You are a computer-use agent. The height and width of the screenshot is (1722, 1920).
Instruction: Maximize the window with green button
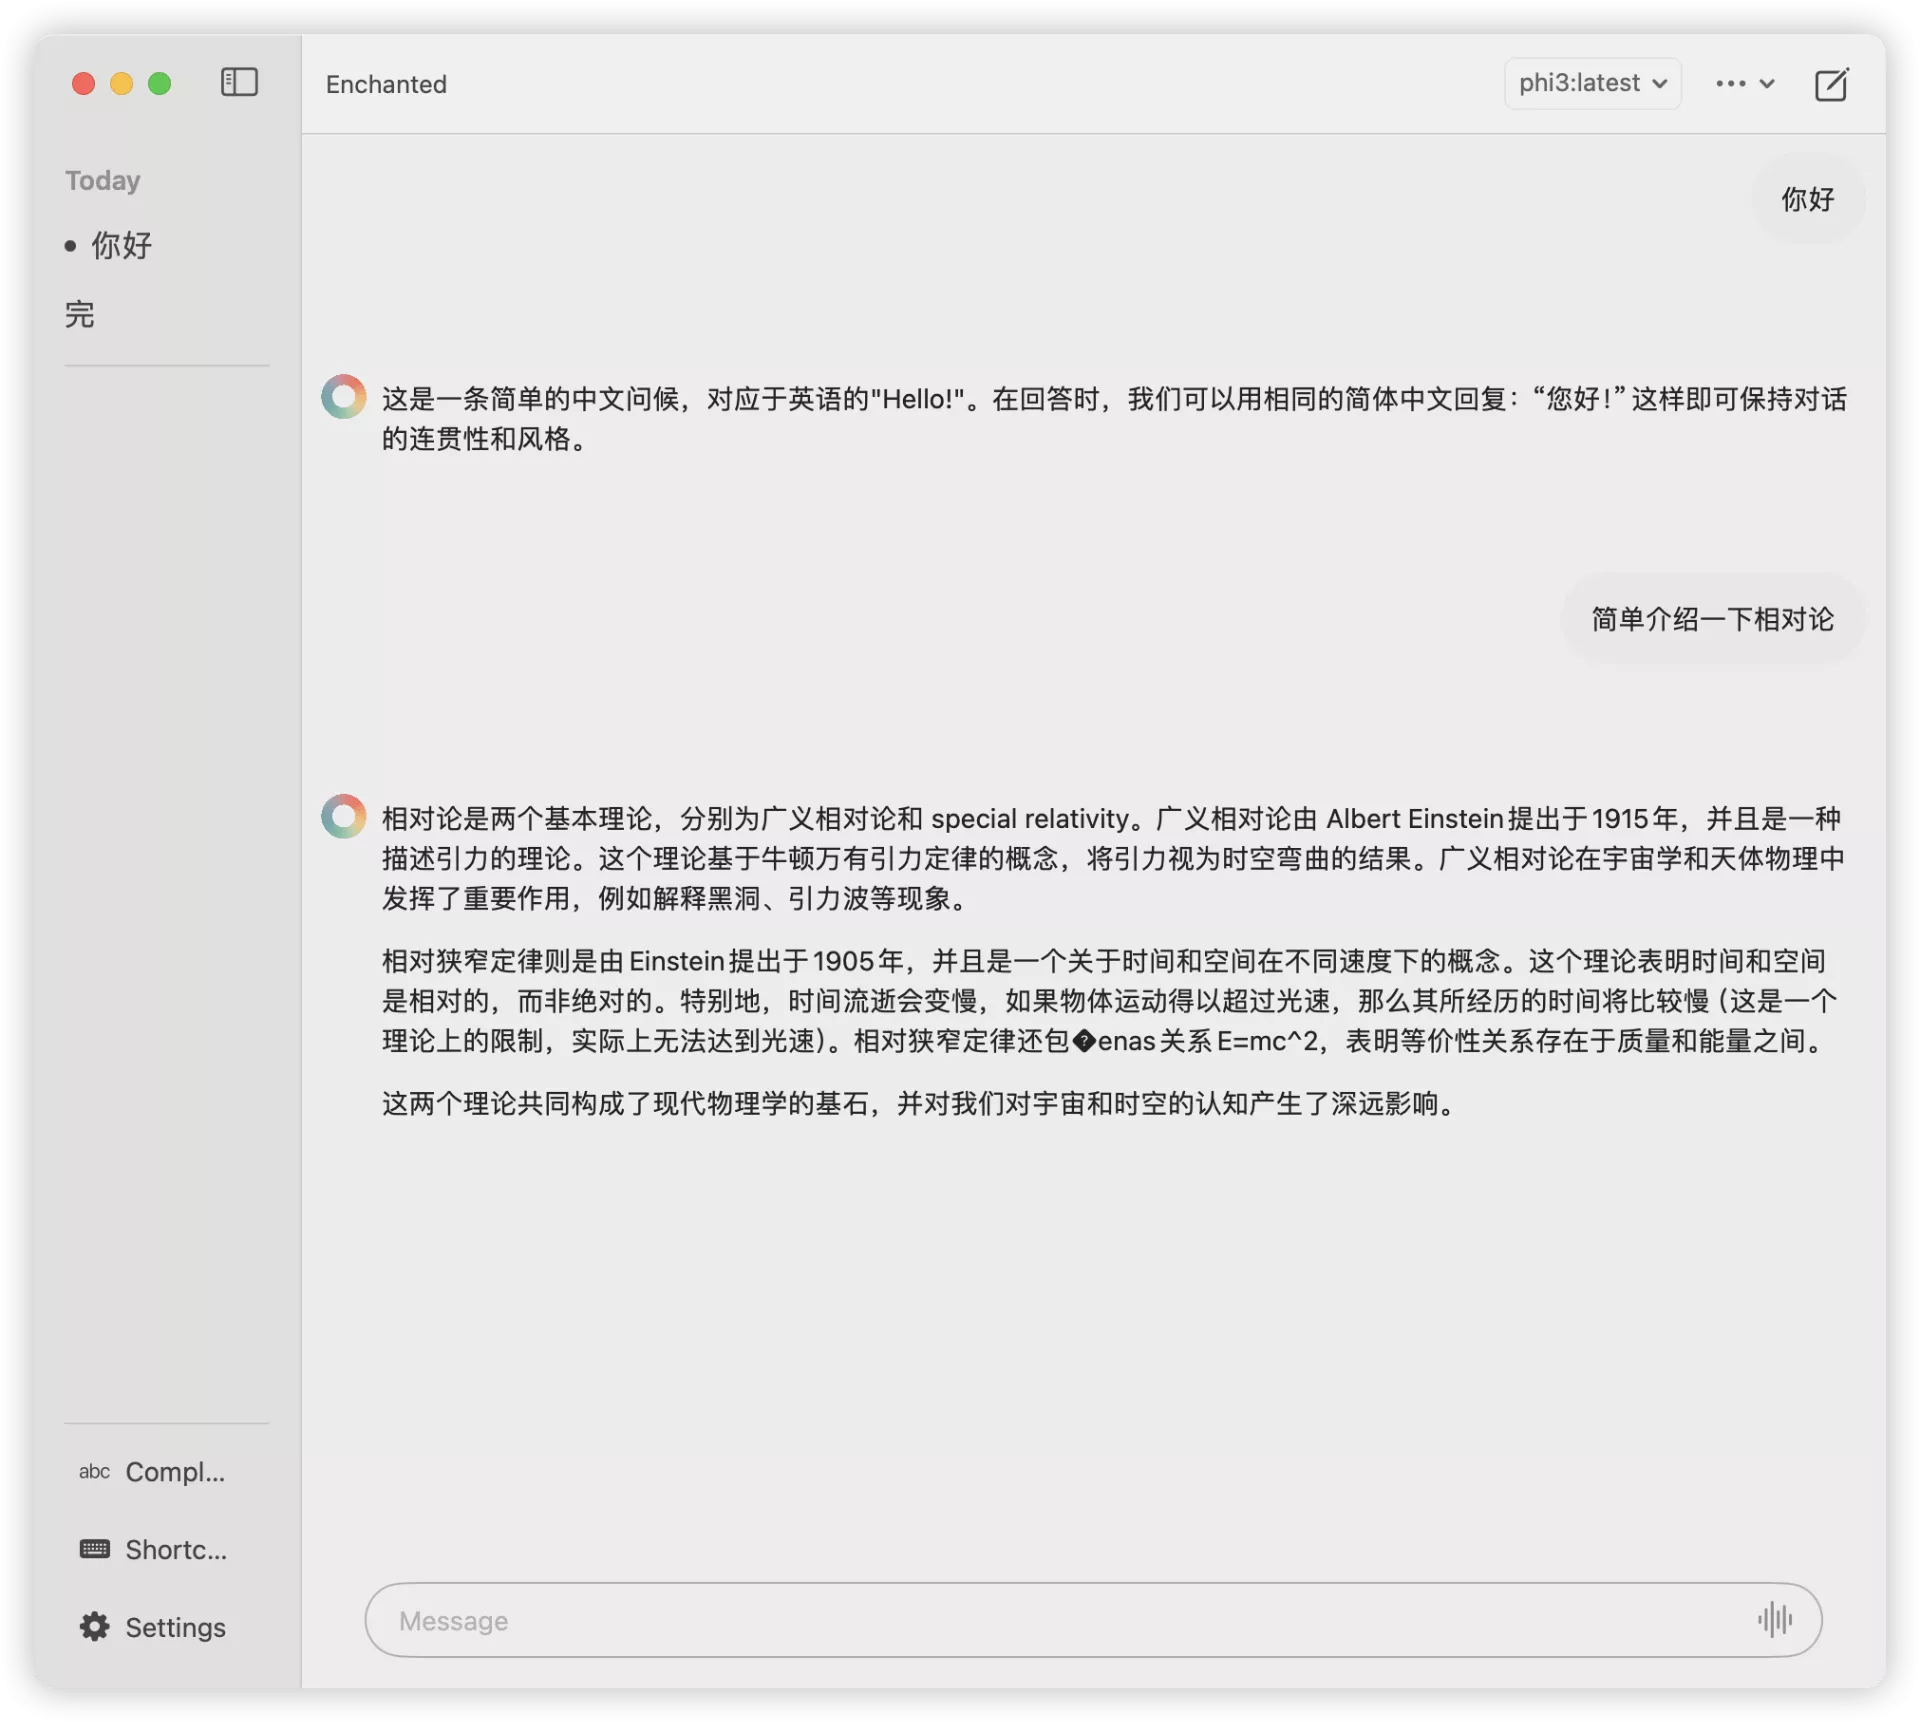(160, 83)
